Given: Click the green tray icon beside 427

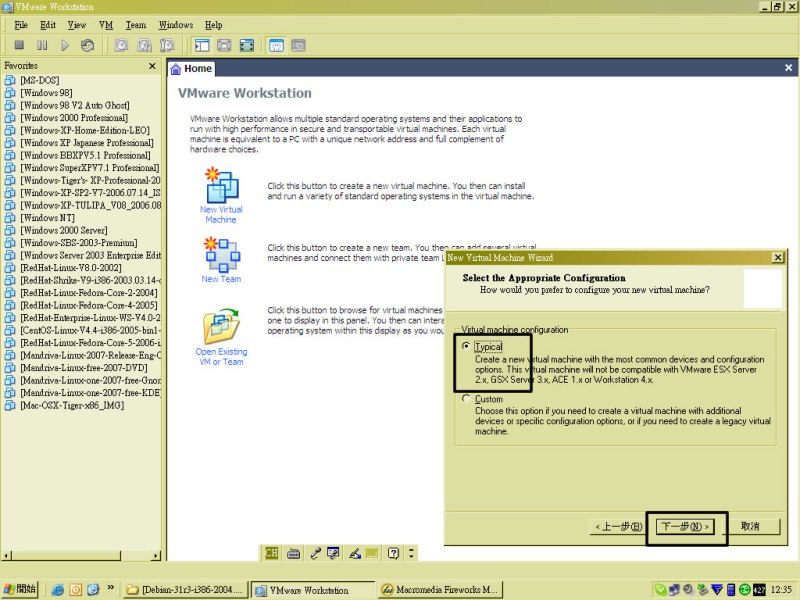Looking at the screenshot, I should coord(745,590).
